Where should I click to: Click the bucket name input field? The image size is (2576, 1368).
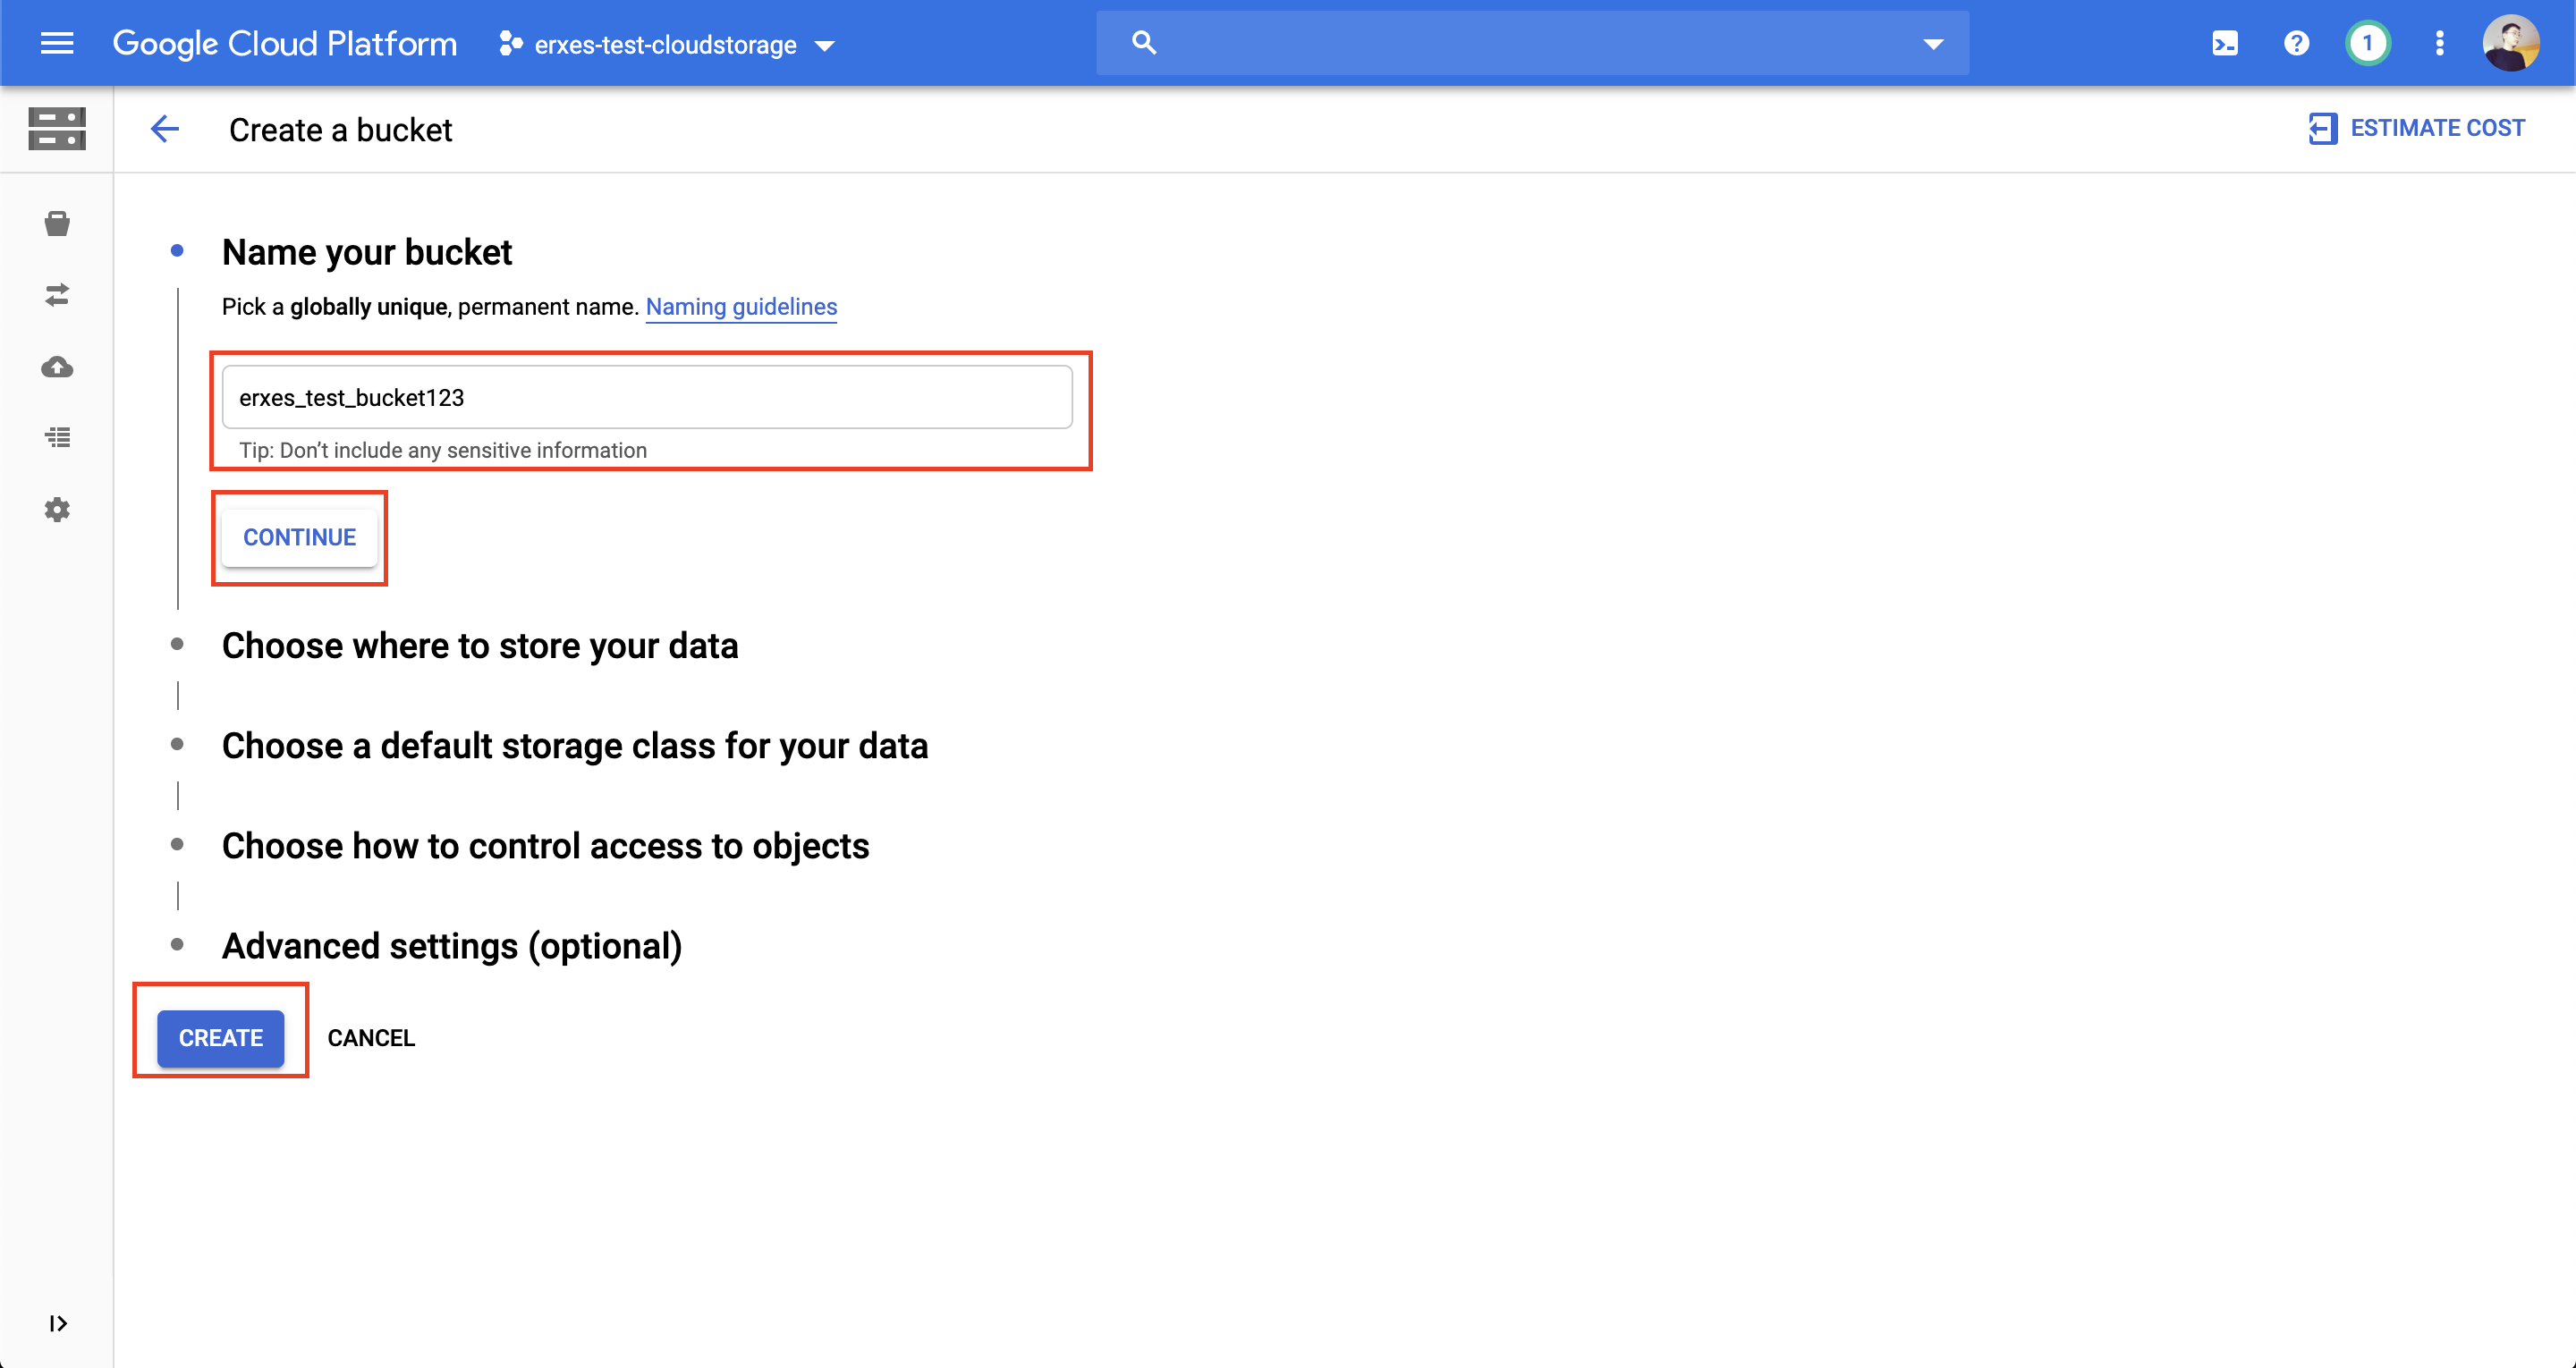pyautogui.click(x=647, y=397)
